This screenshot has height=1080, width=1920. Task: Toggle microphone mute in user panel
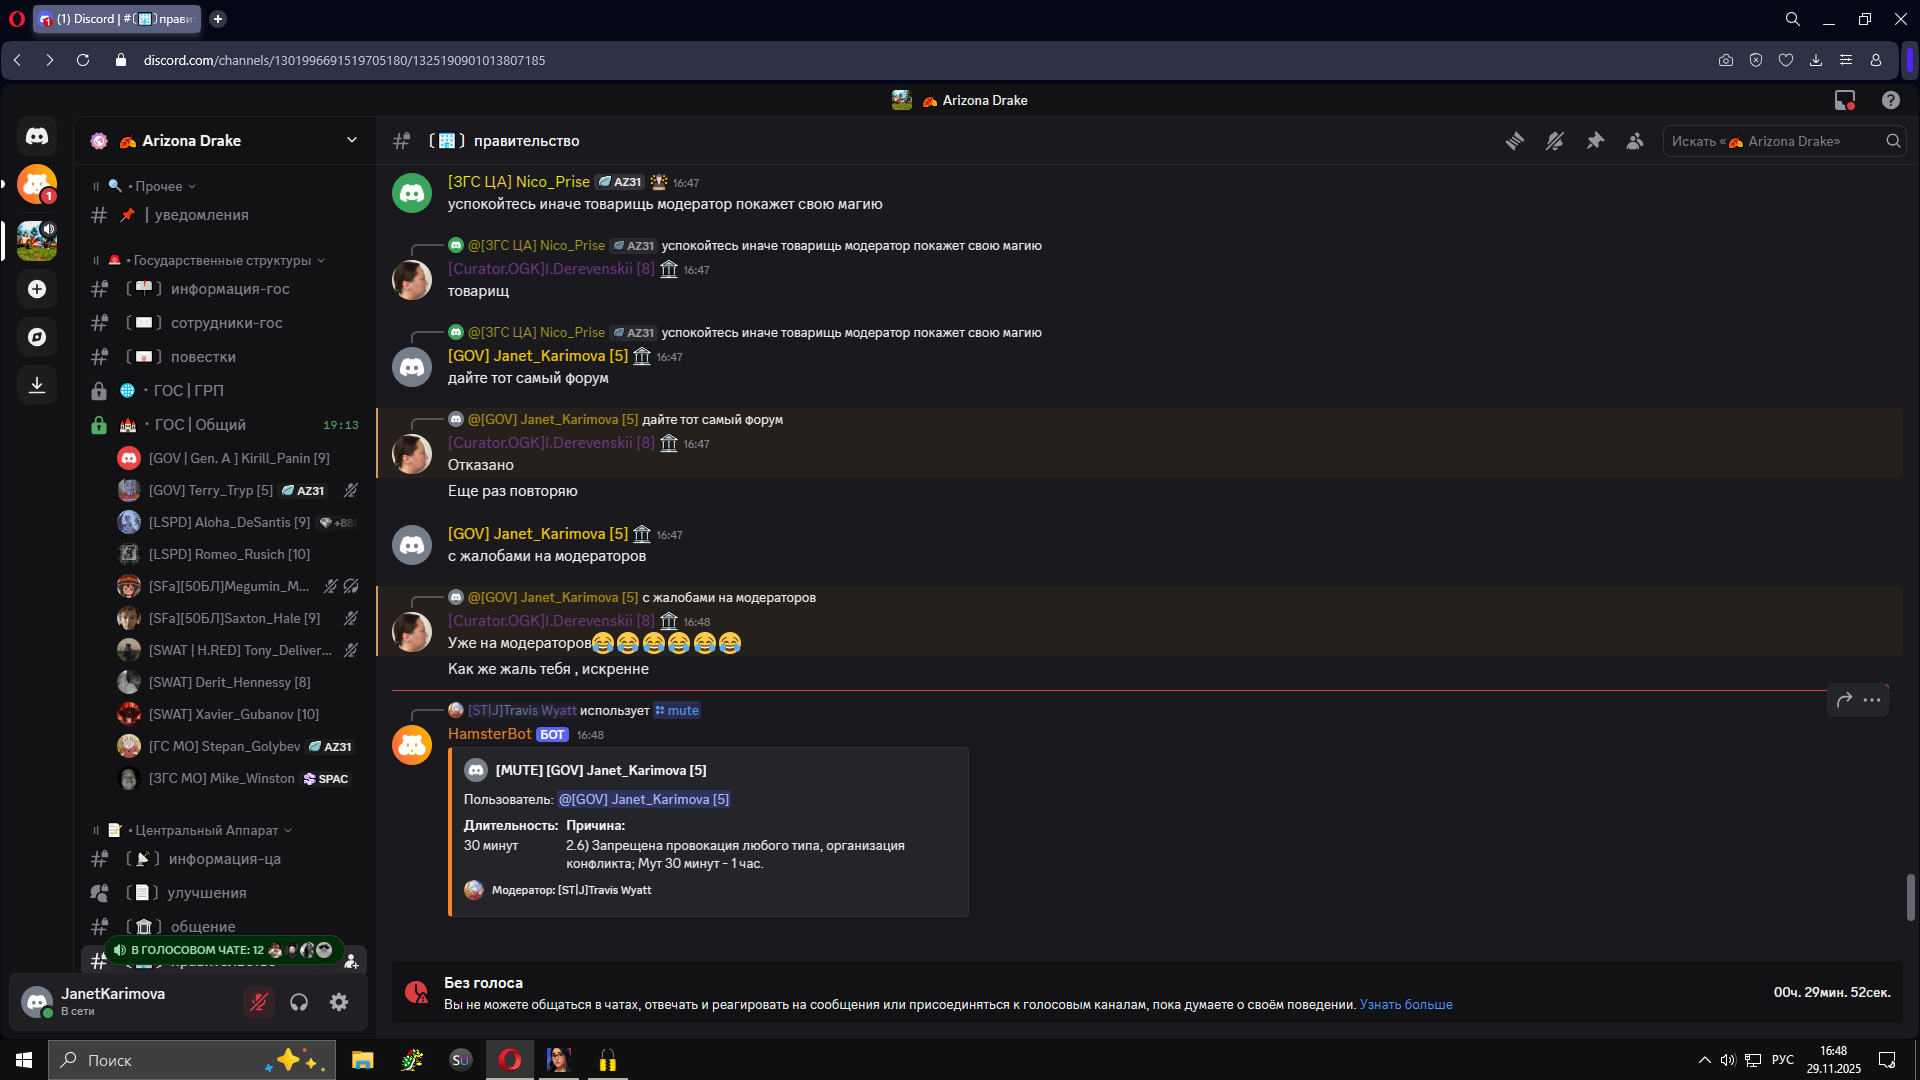(259, 1002)
